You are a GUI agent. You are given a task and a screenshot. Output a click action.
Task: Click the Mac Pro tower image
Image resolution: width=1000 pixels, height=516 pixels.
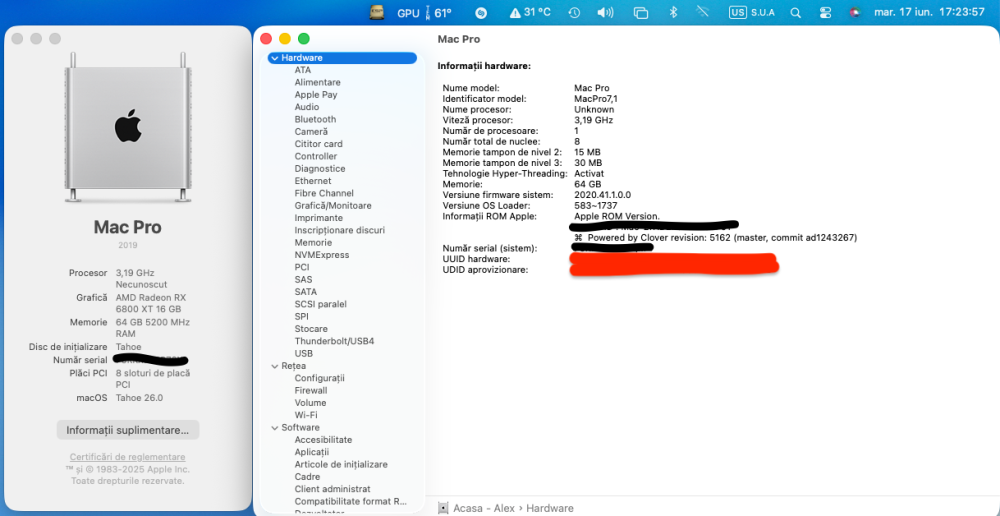128,126
